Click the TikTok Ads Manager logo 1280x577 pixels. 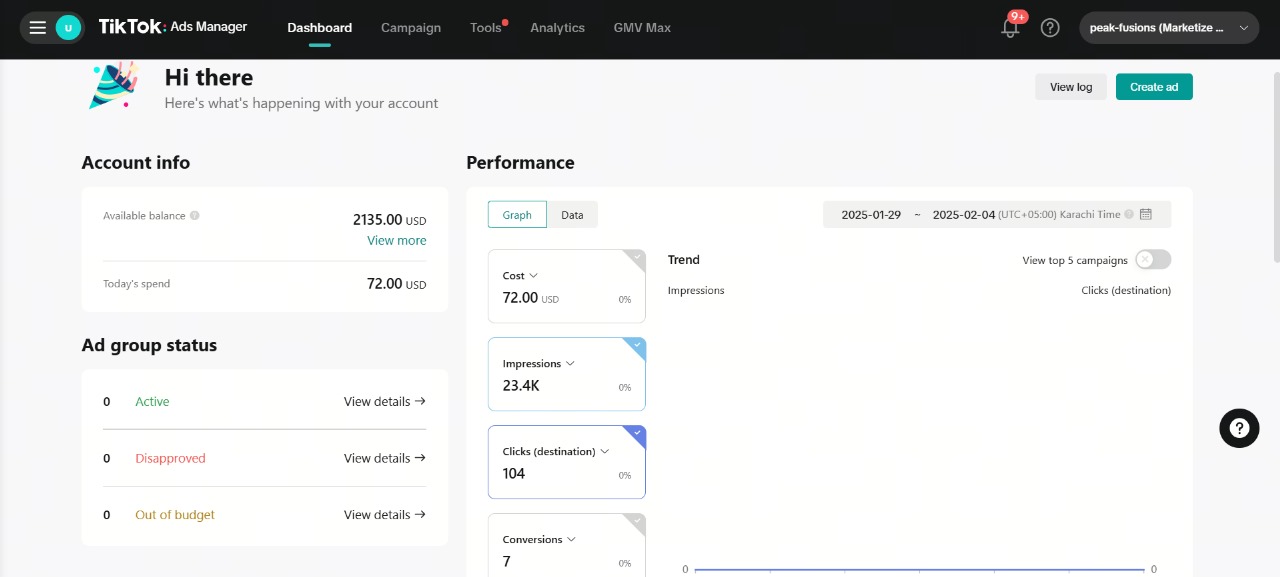tap(173, 27)
